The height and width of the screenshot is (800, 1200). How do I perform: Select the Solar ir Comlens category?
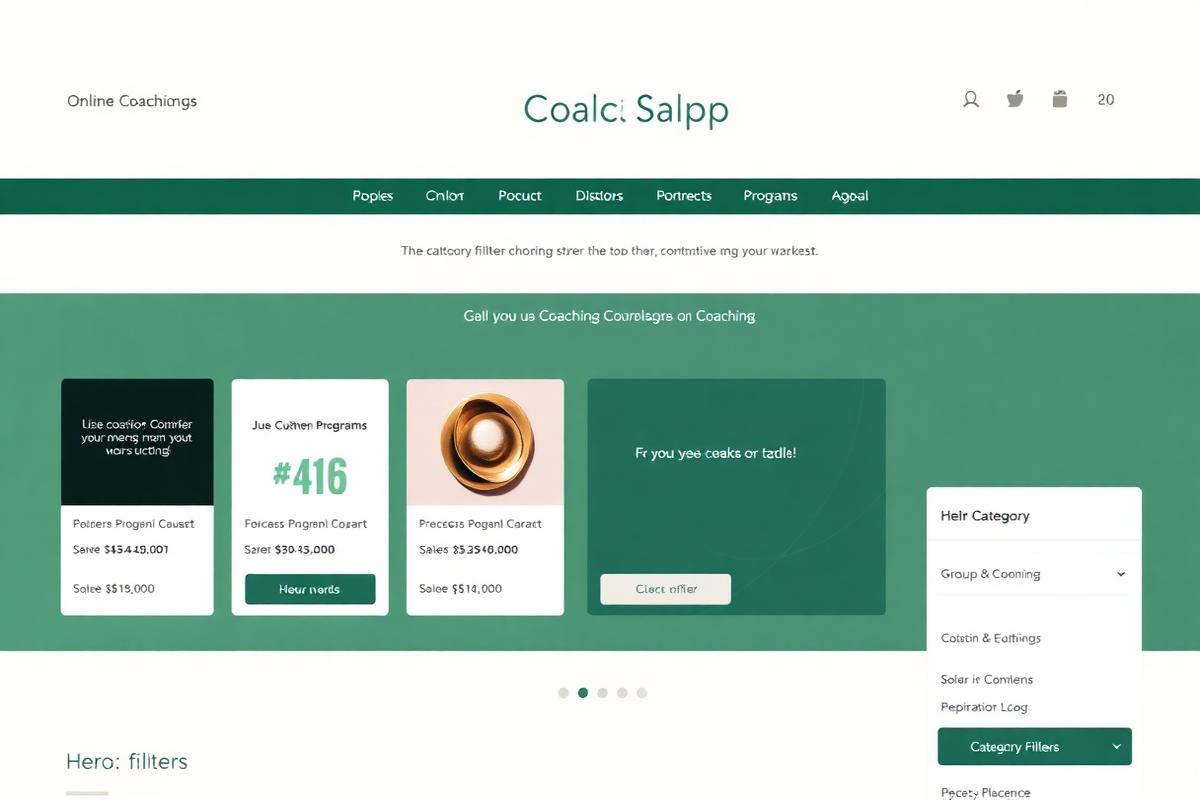987,679
